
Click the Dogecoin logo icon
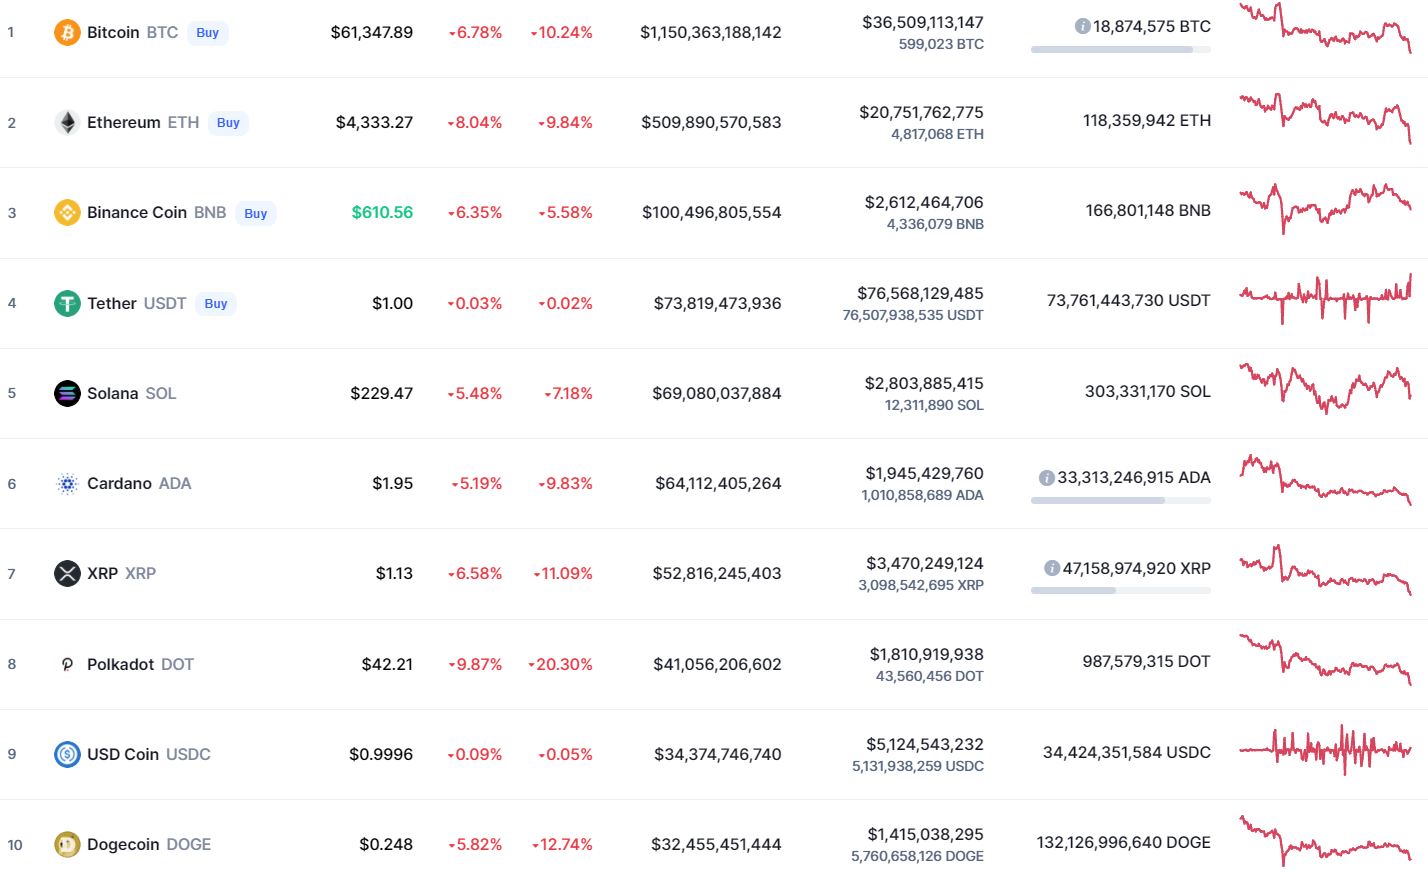[67, 845]
